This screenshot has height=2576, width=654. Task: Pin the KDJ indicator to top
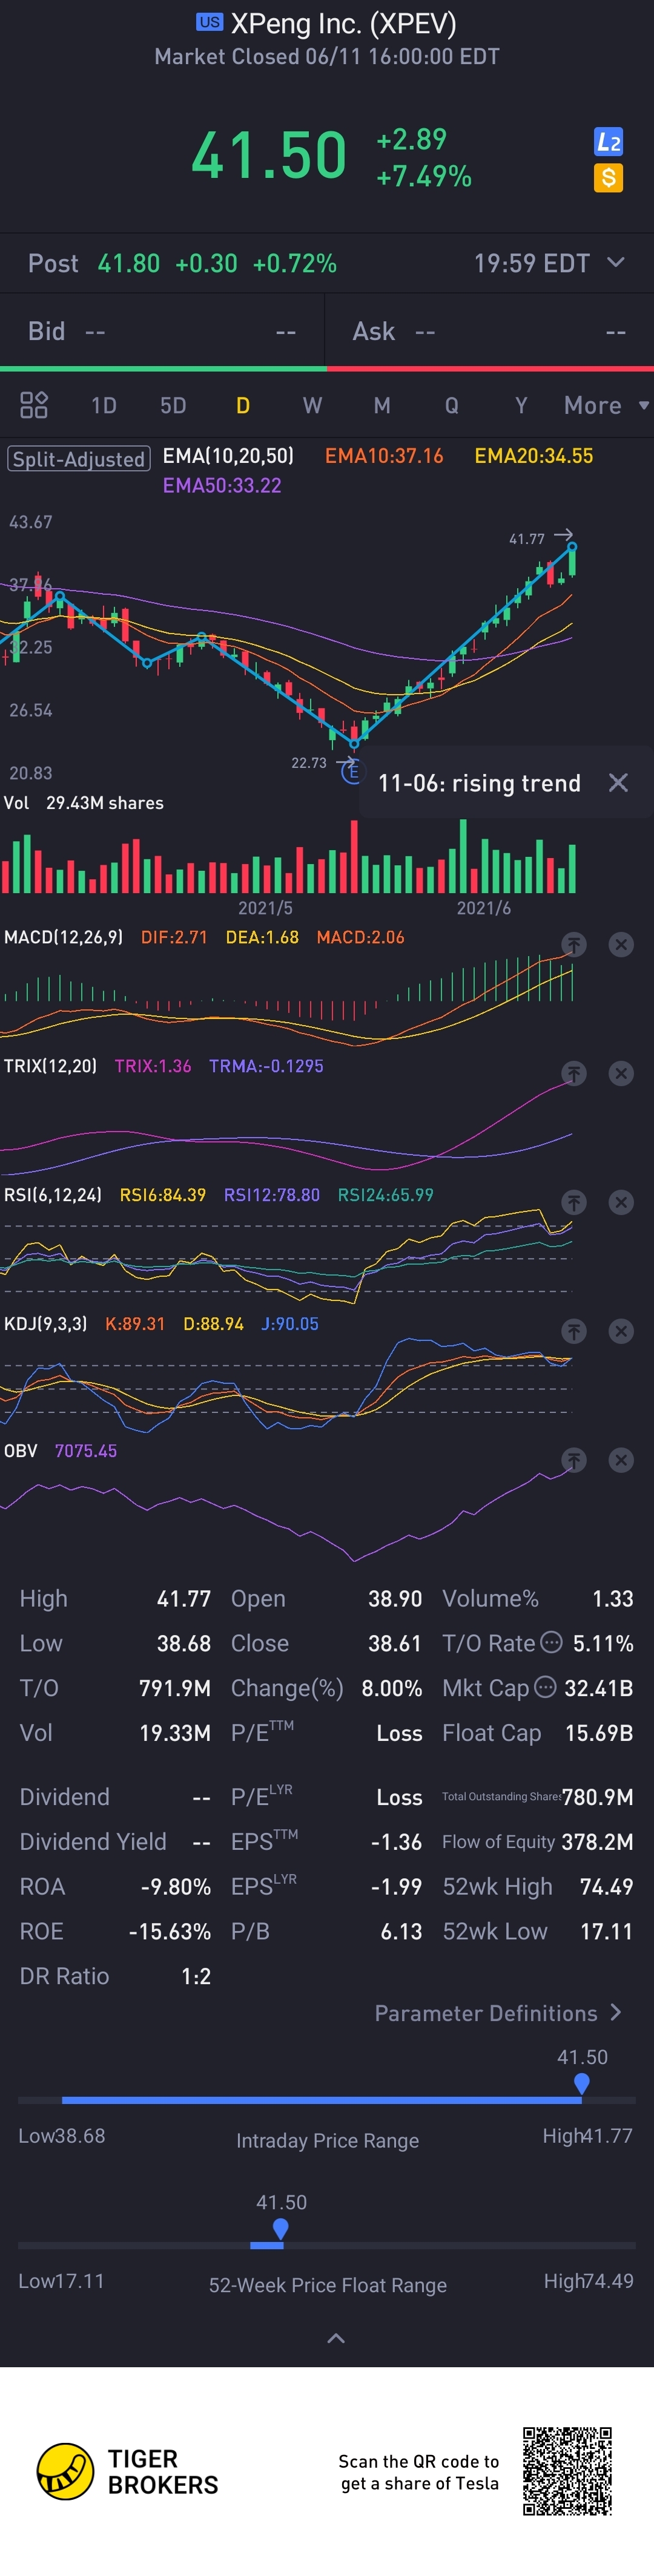573,1331
